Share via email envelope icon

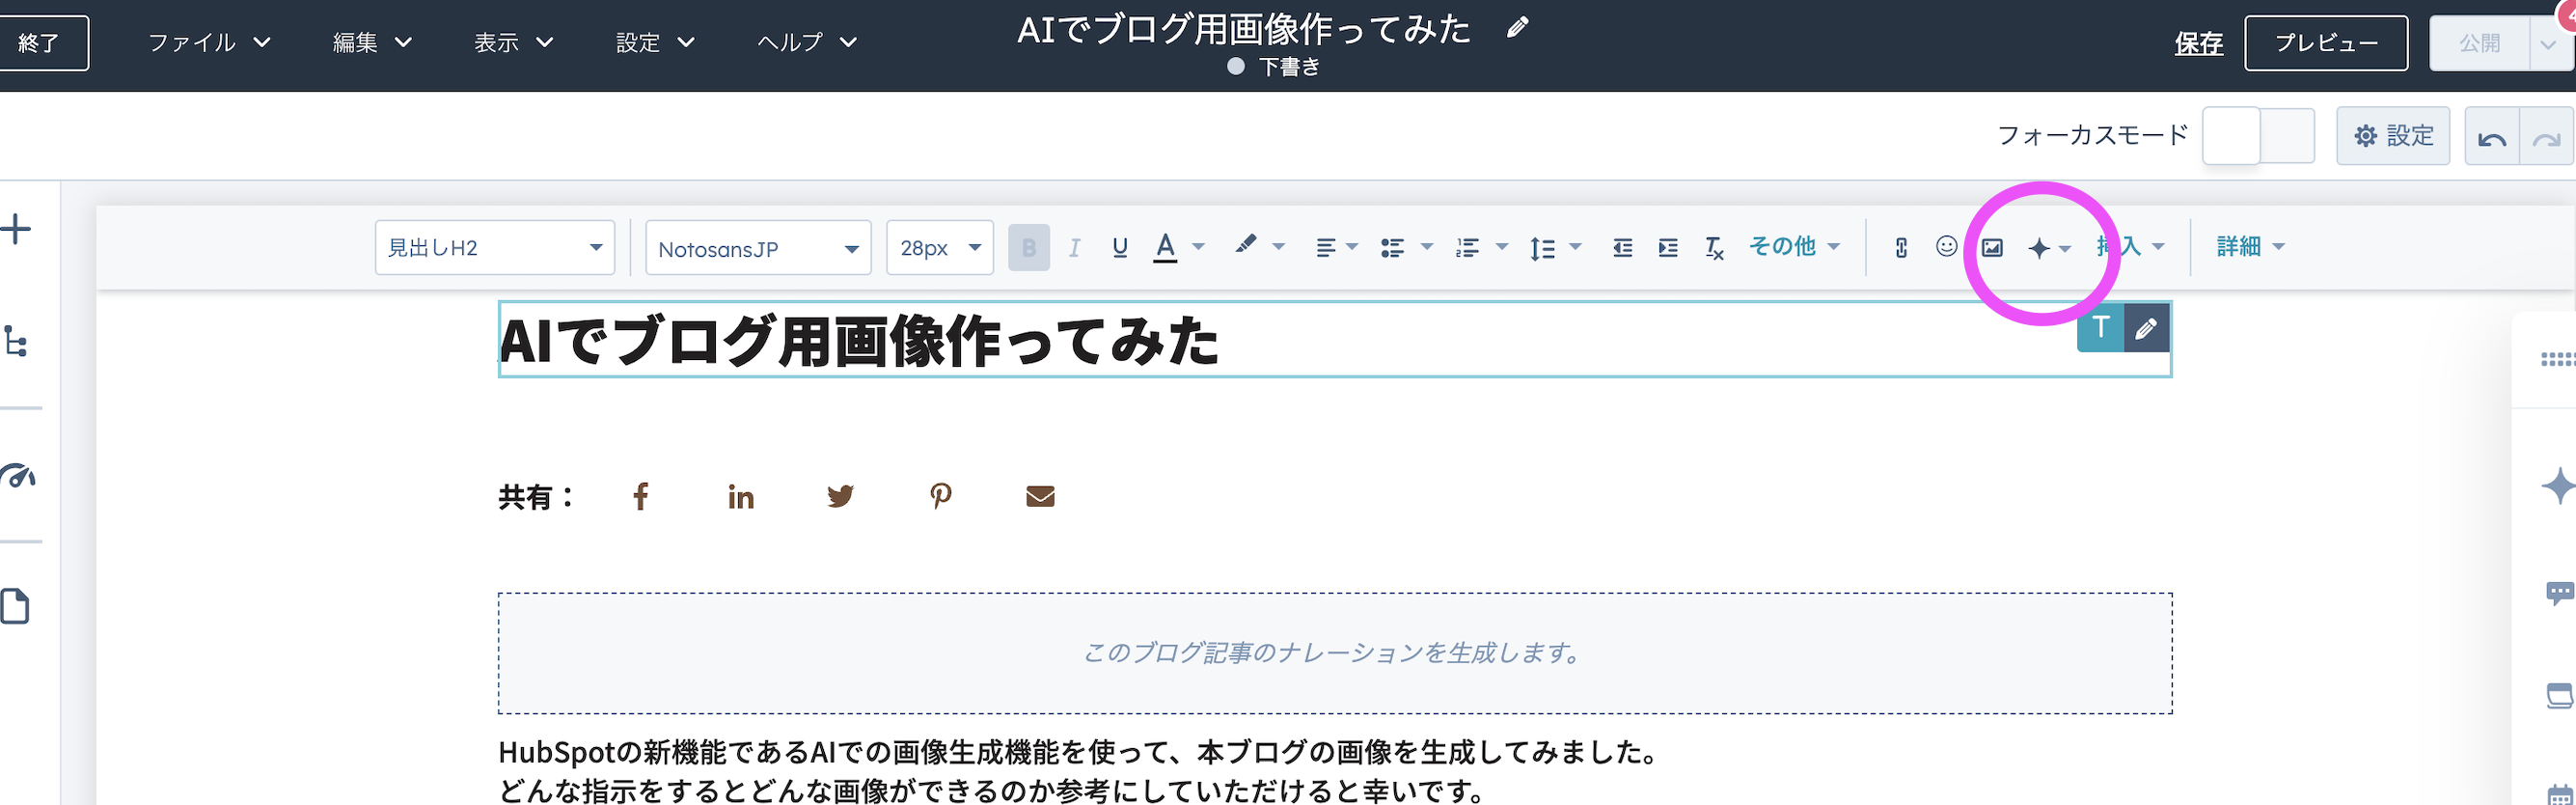(1040, 496)
